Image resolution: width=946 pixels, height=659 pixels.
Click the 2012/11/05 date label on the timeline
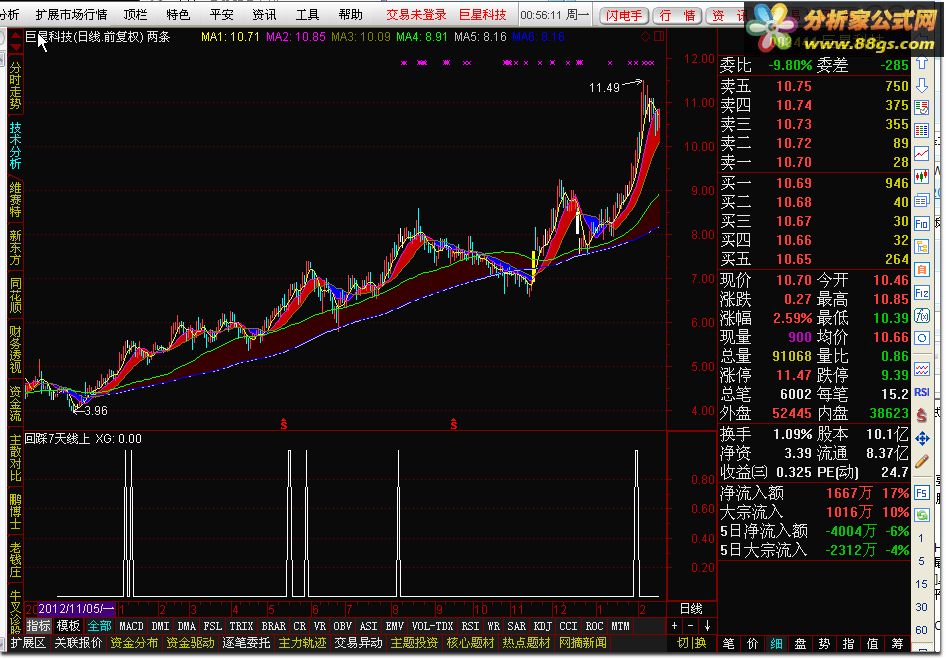point(77,608)
